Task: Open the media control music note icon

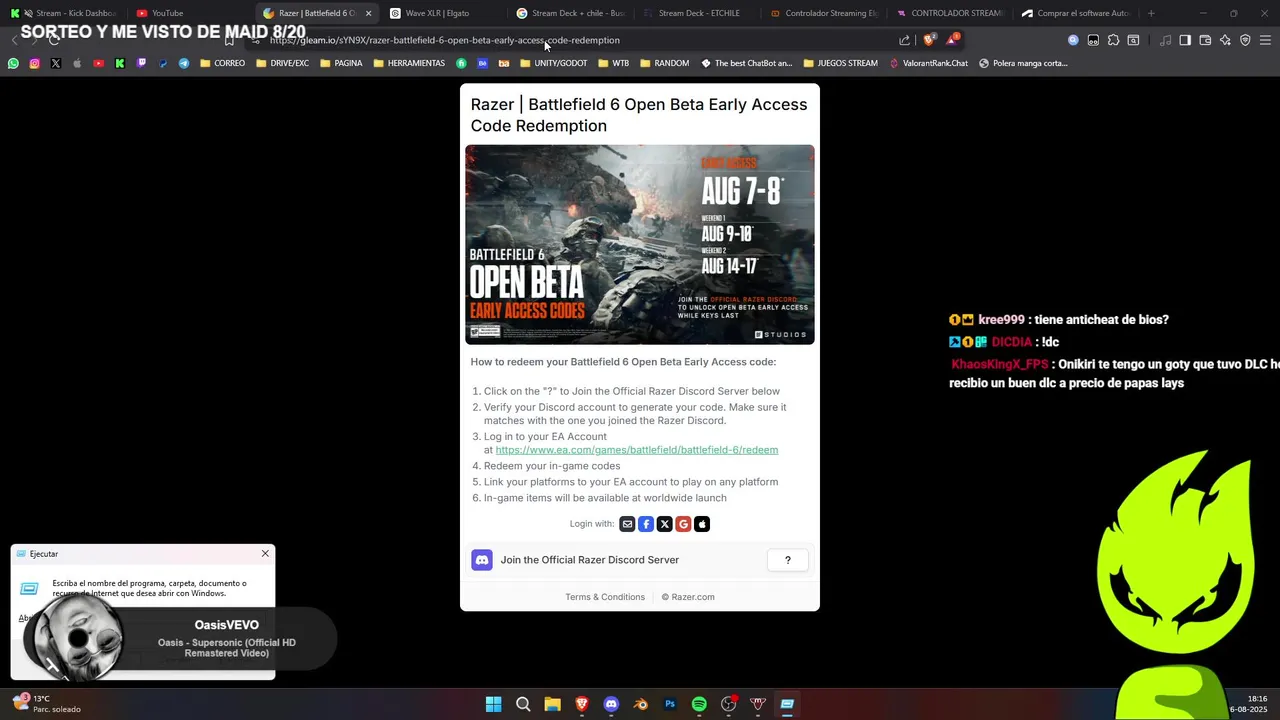Action: click(x=1165, y=40)
